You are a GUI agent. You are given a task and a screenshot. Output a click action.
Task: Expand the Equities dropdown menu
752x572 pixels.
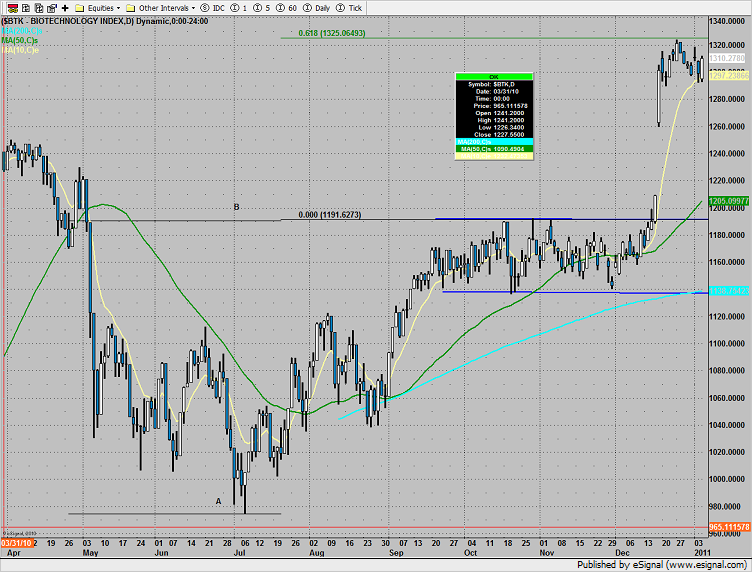click(120, 6)
